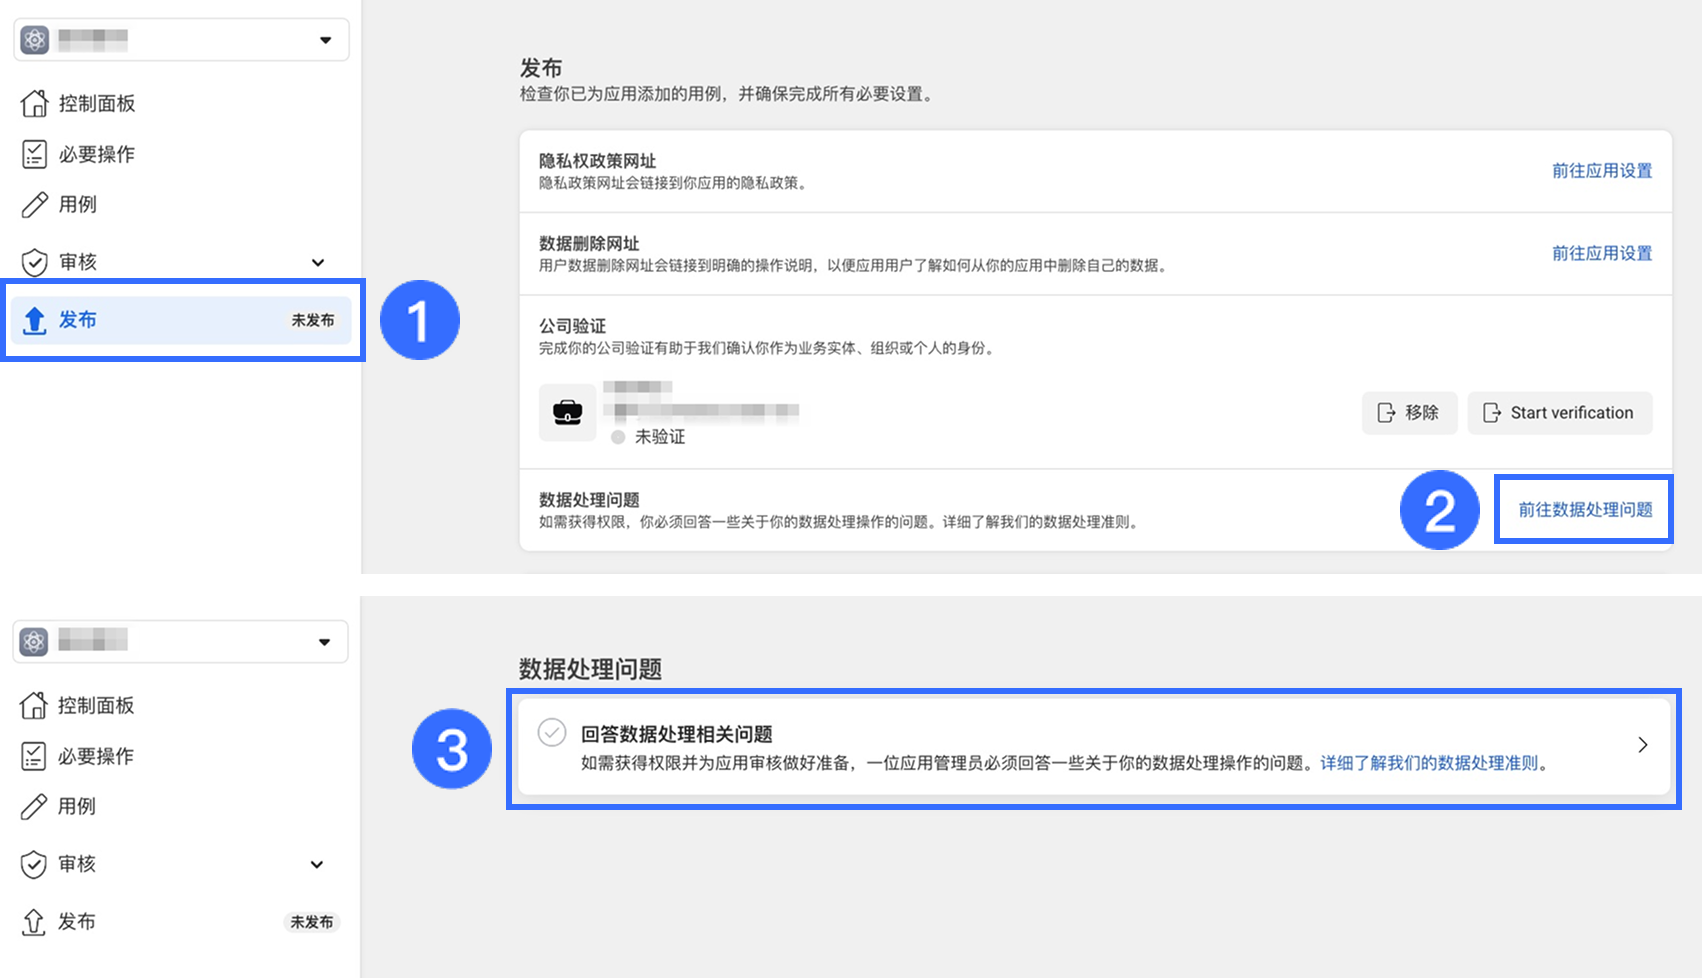Click the 公司验证 heading

click(x=573, y=326)
